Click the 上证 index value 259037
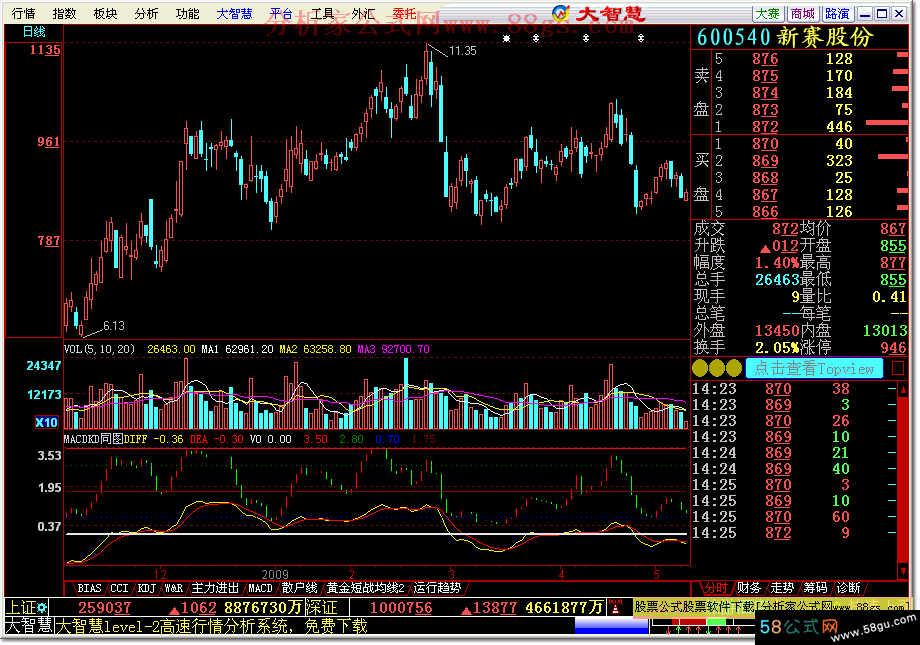 click(x=104, y=608)
